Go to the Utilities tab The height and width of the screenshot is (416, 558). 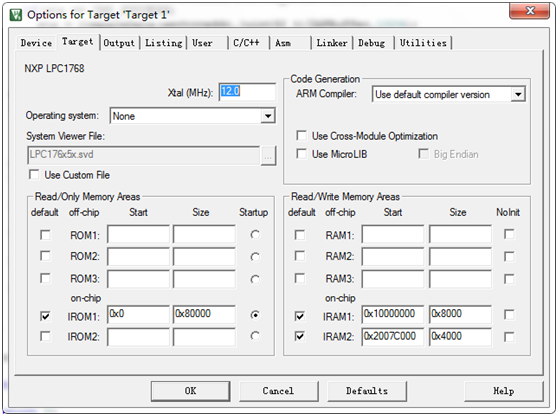(423, 43)
